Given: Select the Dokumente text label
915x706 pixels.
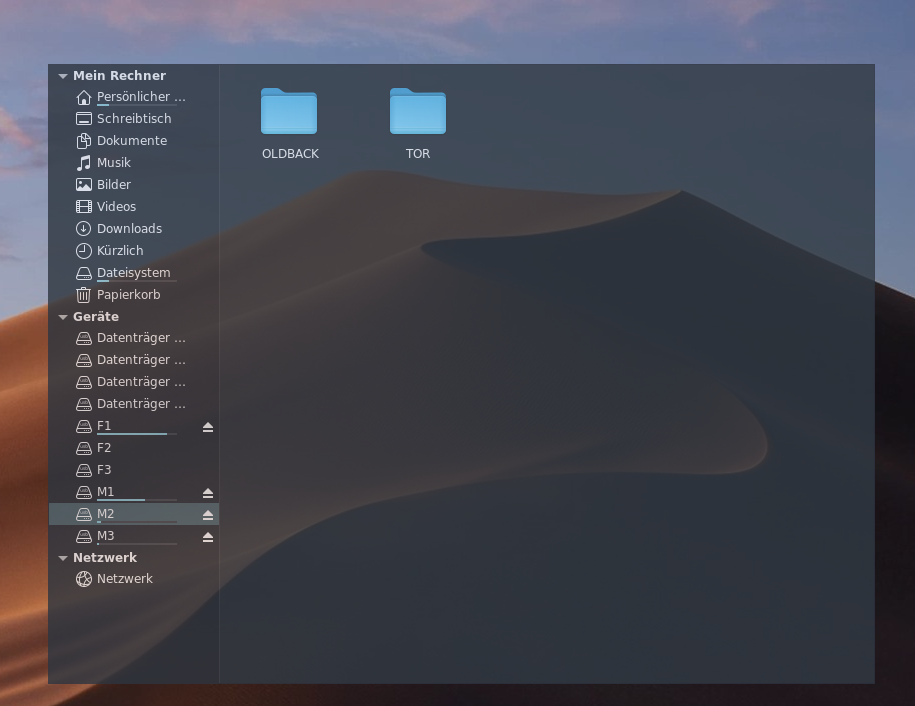Looking at the screenshot, I should coord(132,141).
